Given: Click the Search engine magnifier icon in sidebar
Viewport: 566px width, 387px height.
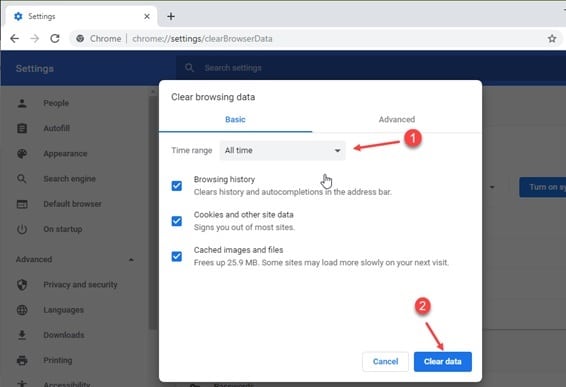Looking at the screenshot, I should [x=22, y=179].
